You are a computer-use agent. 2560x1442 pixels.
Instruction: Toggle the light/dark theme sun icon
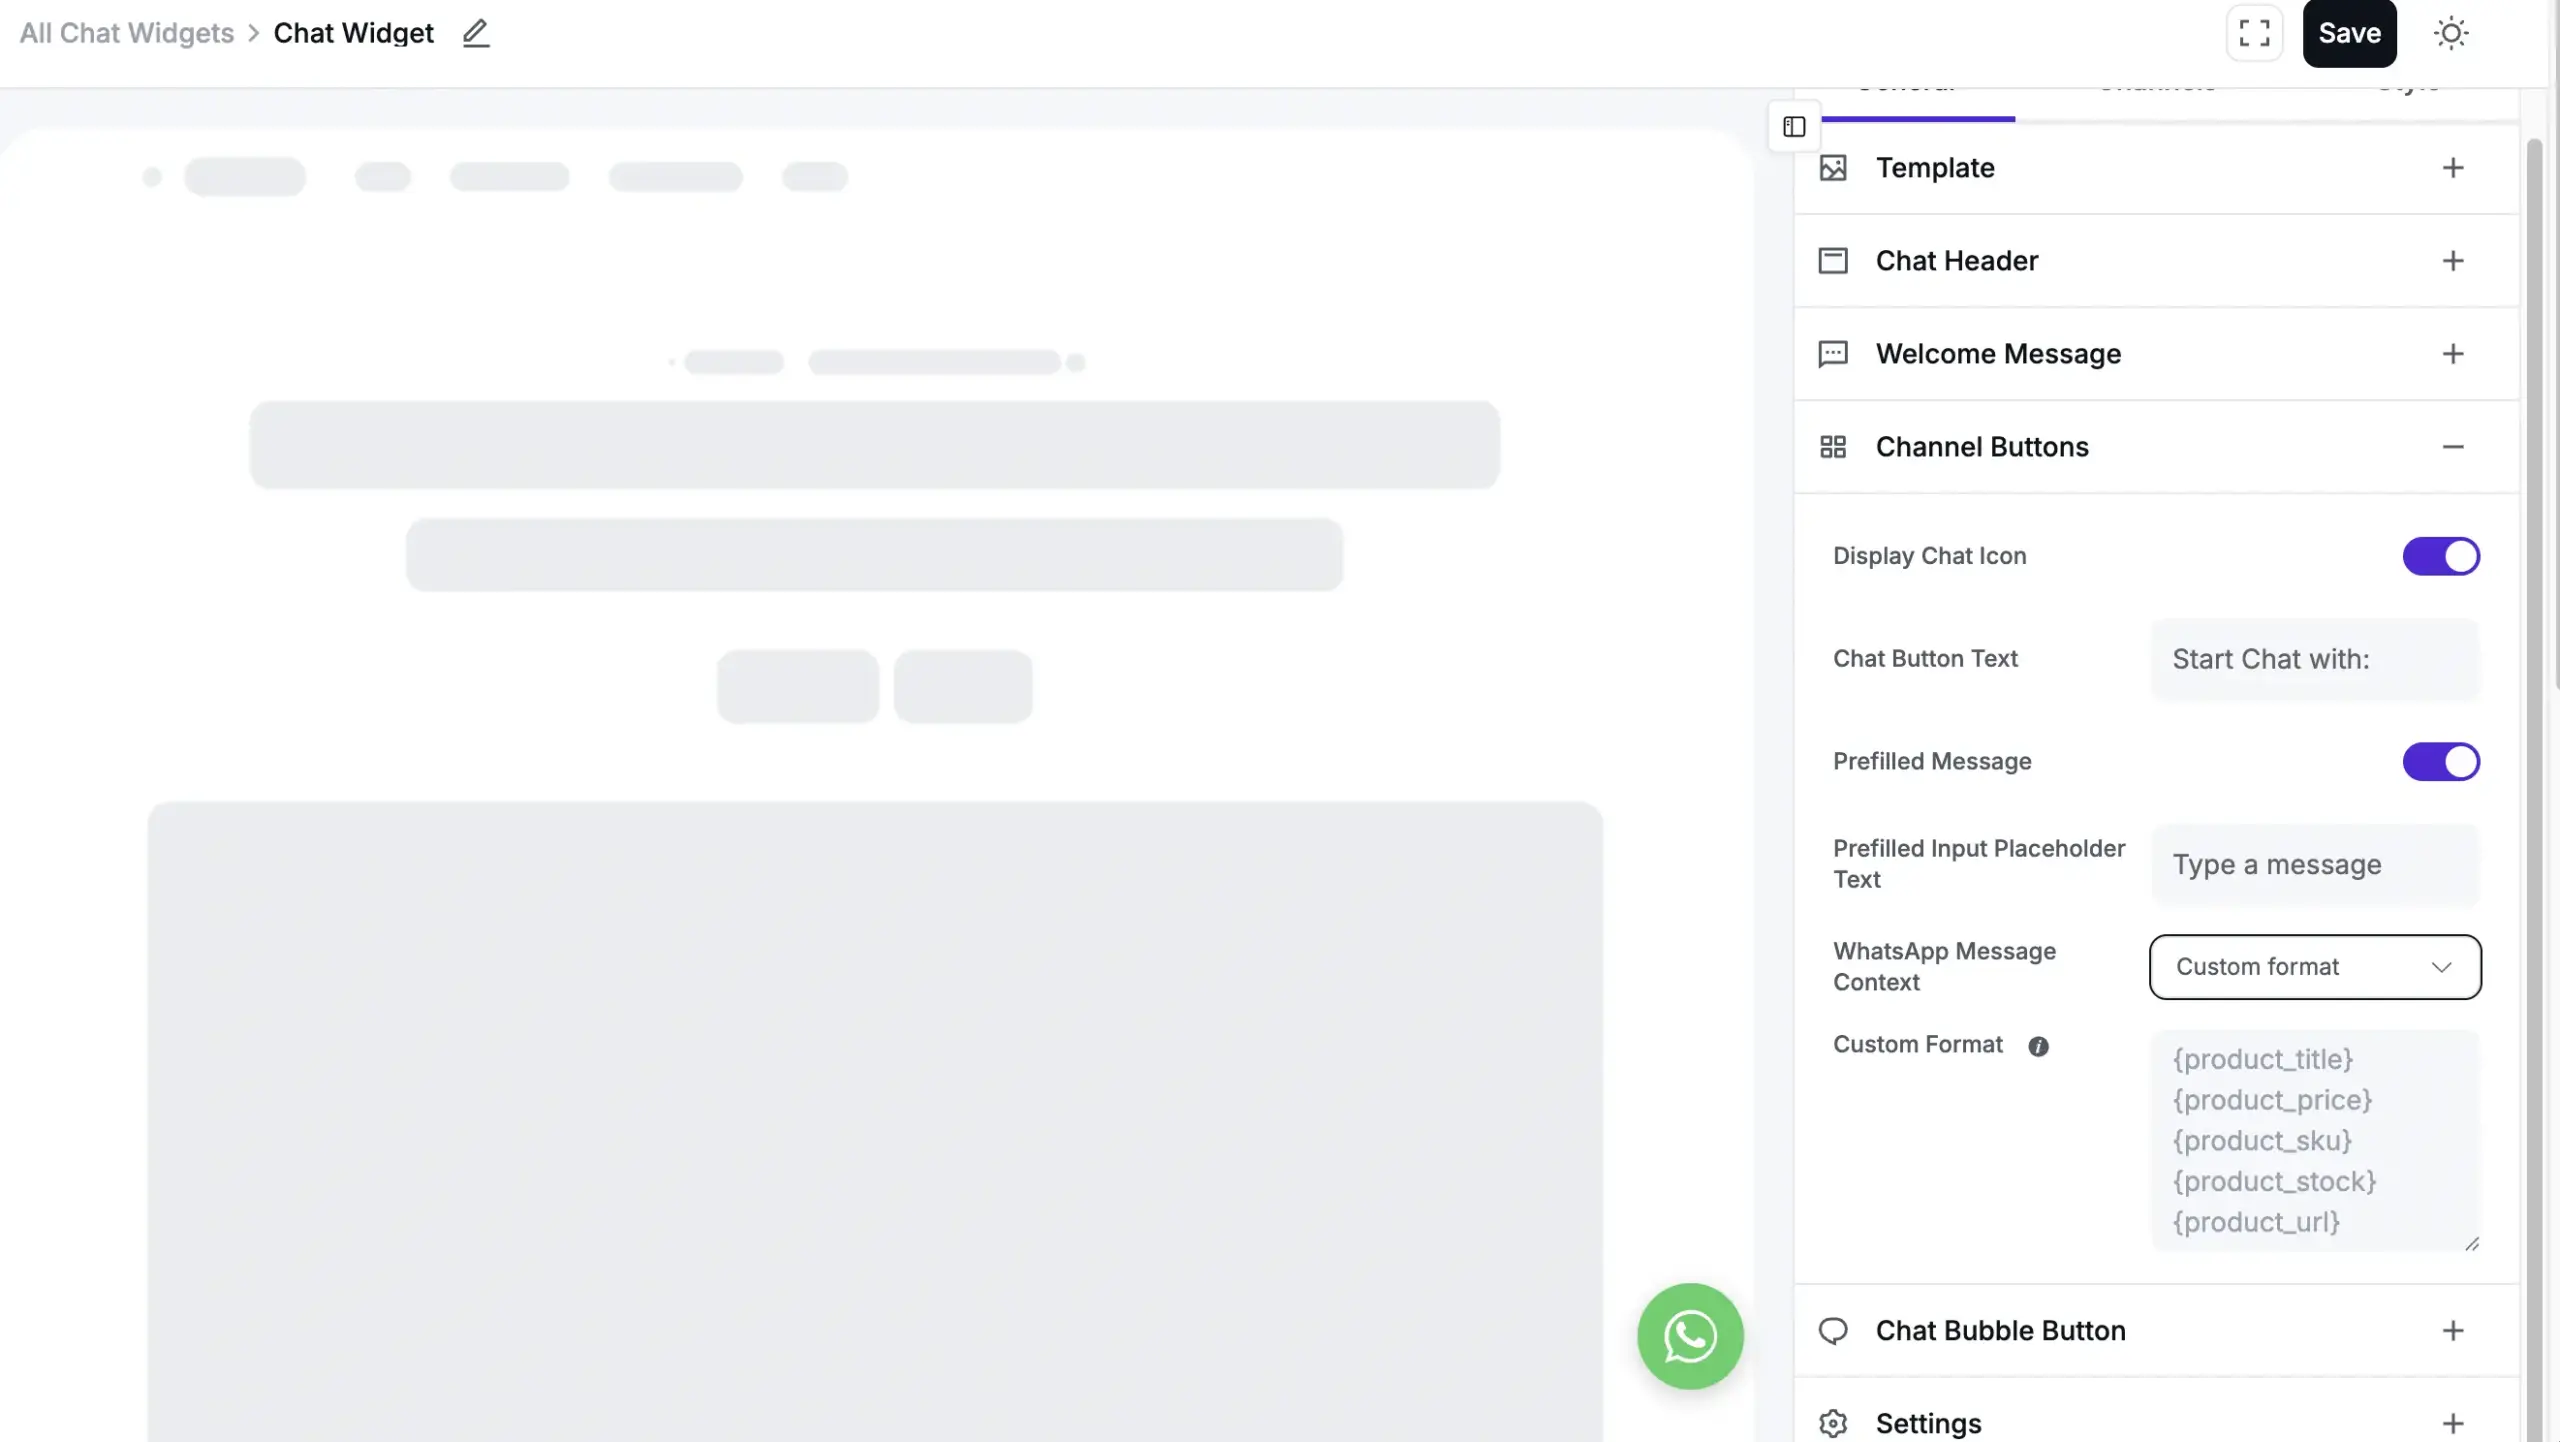(x=2451, y=33)
